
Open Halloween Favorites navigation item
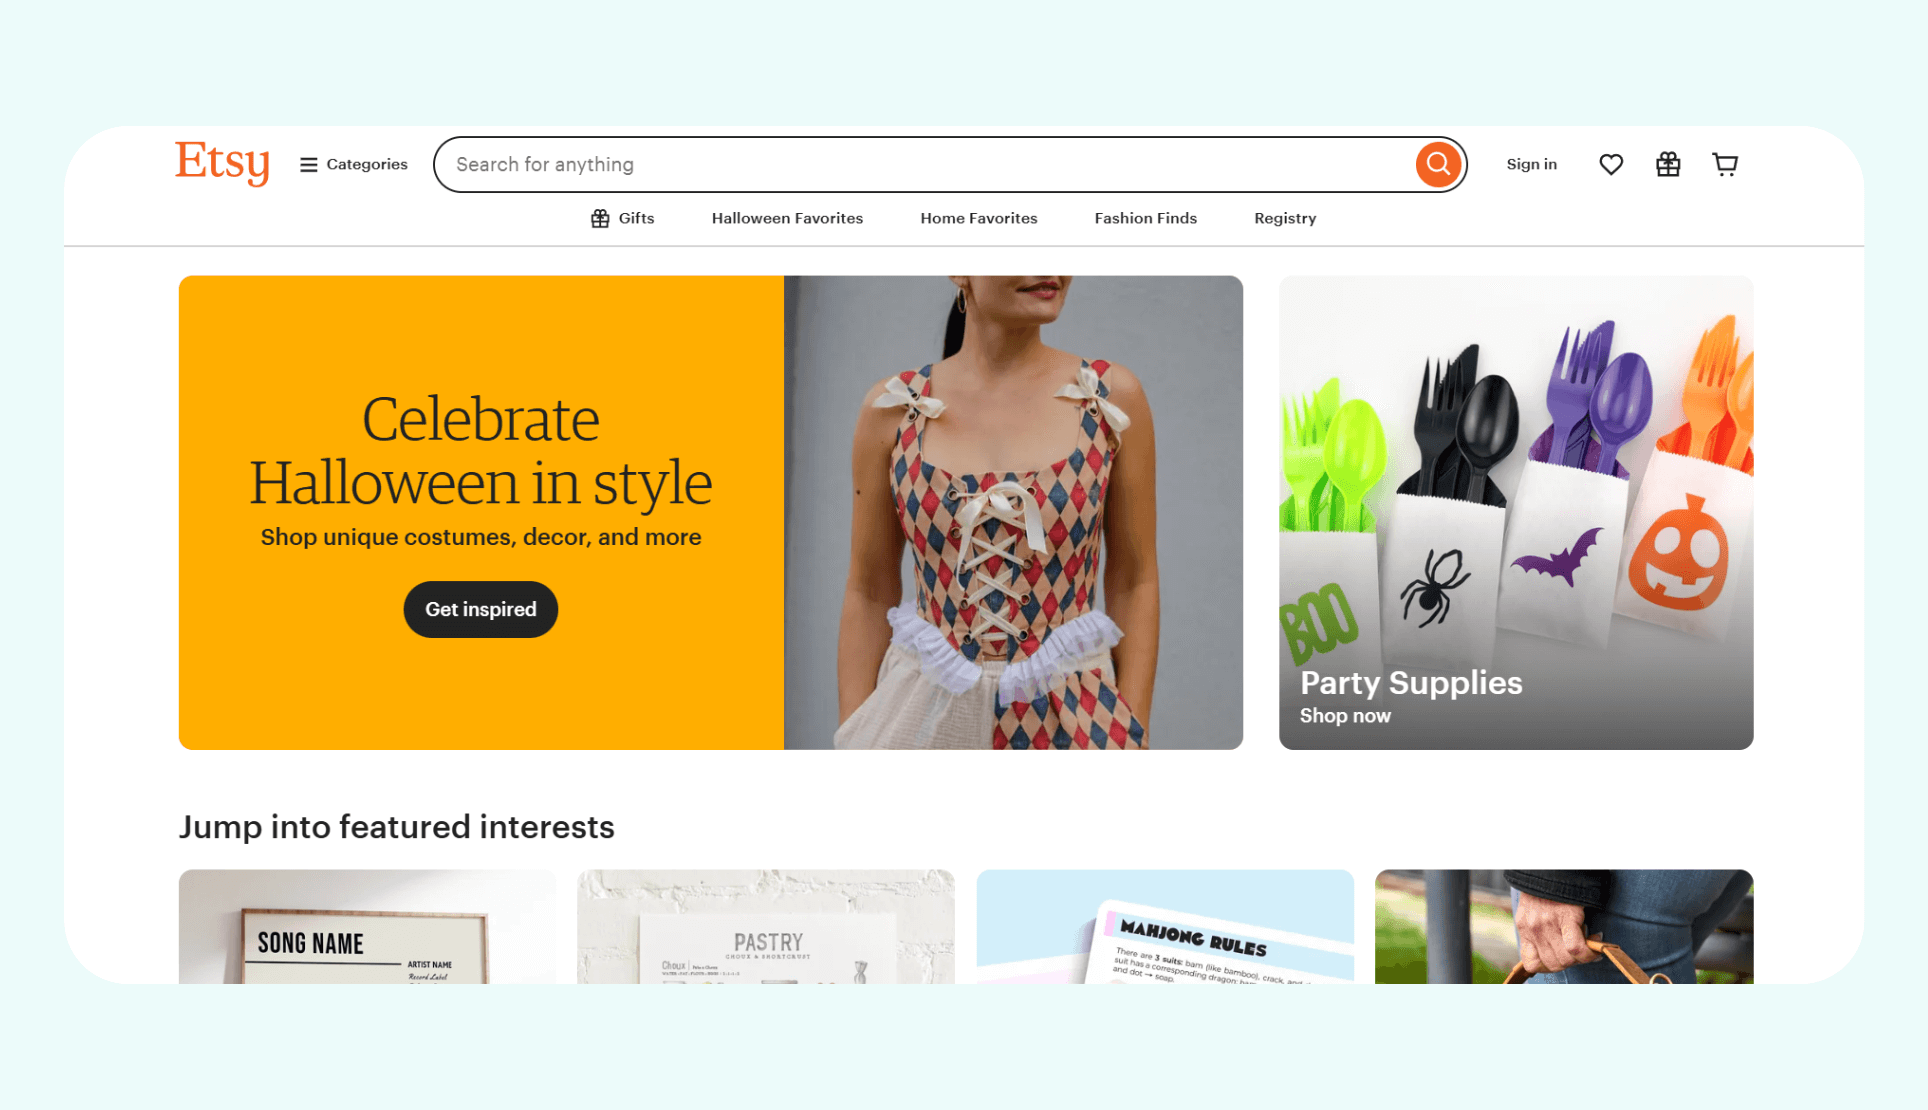click(x=787, y=218)
